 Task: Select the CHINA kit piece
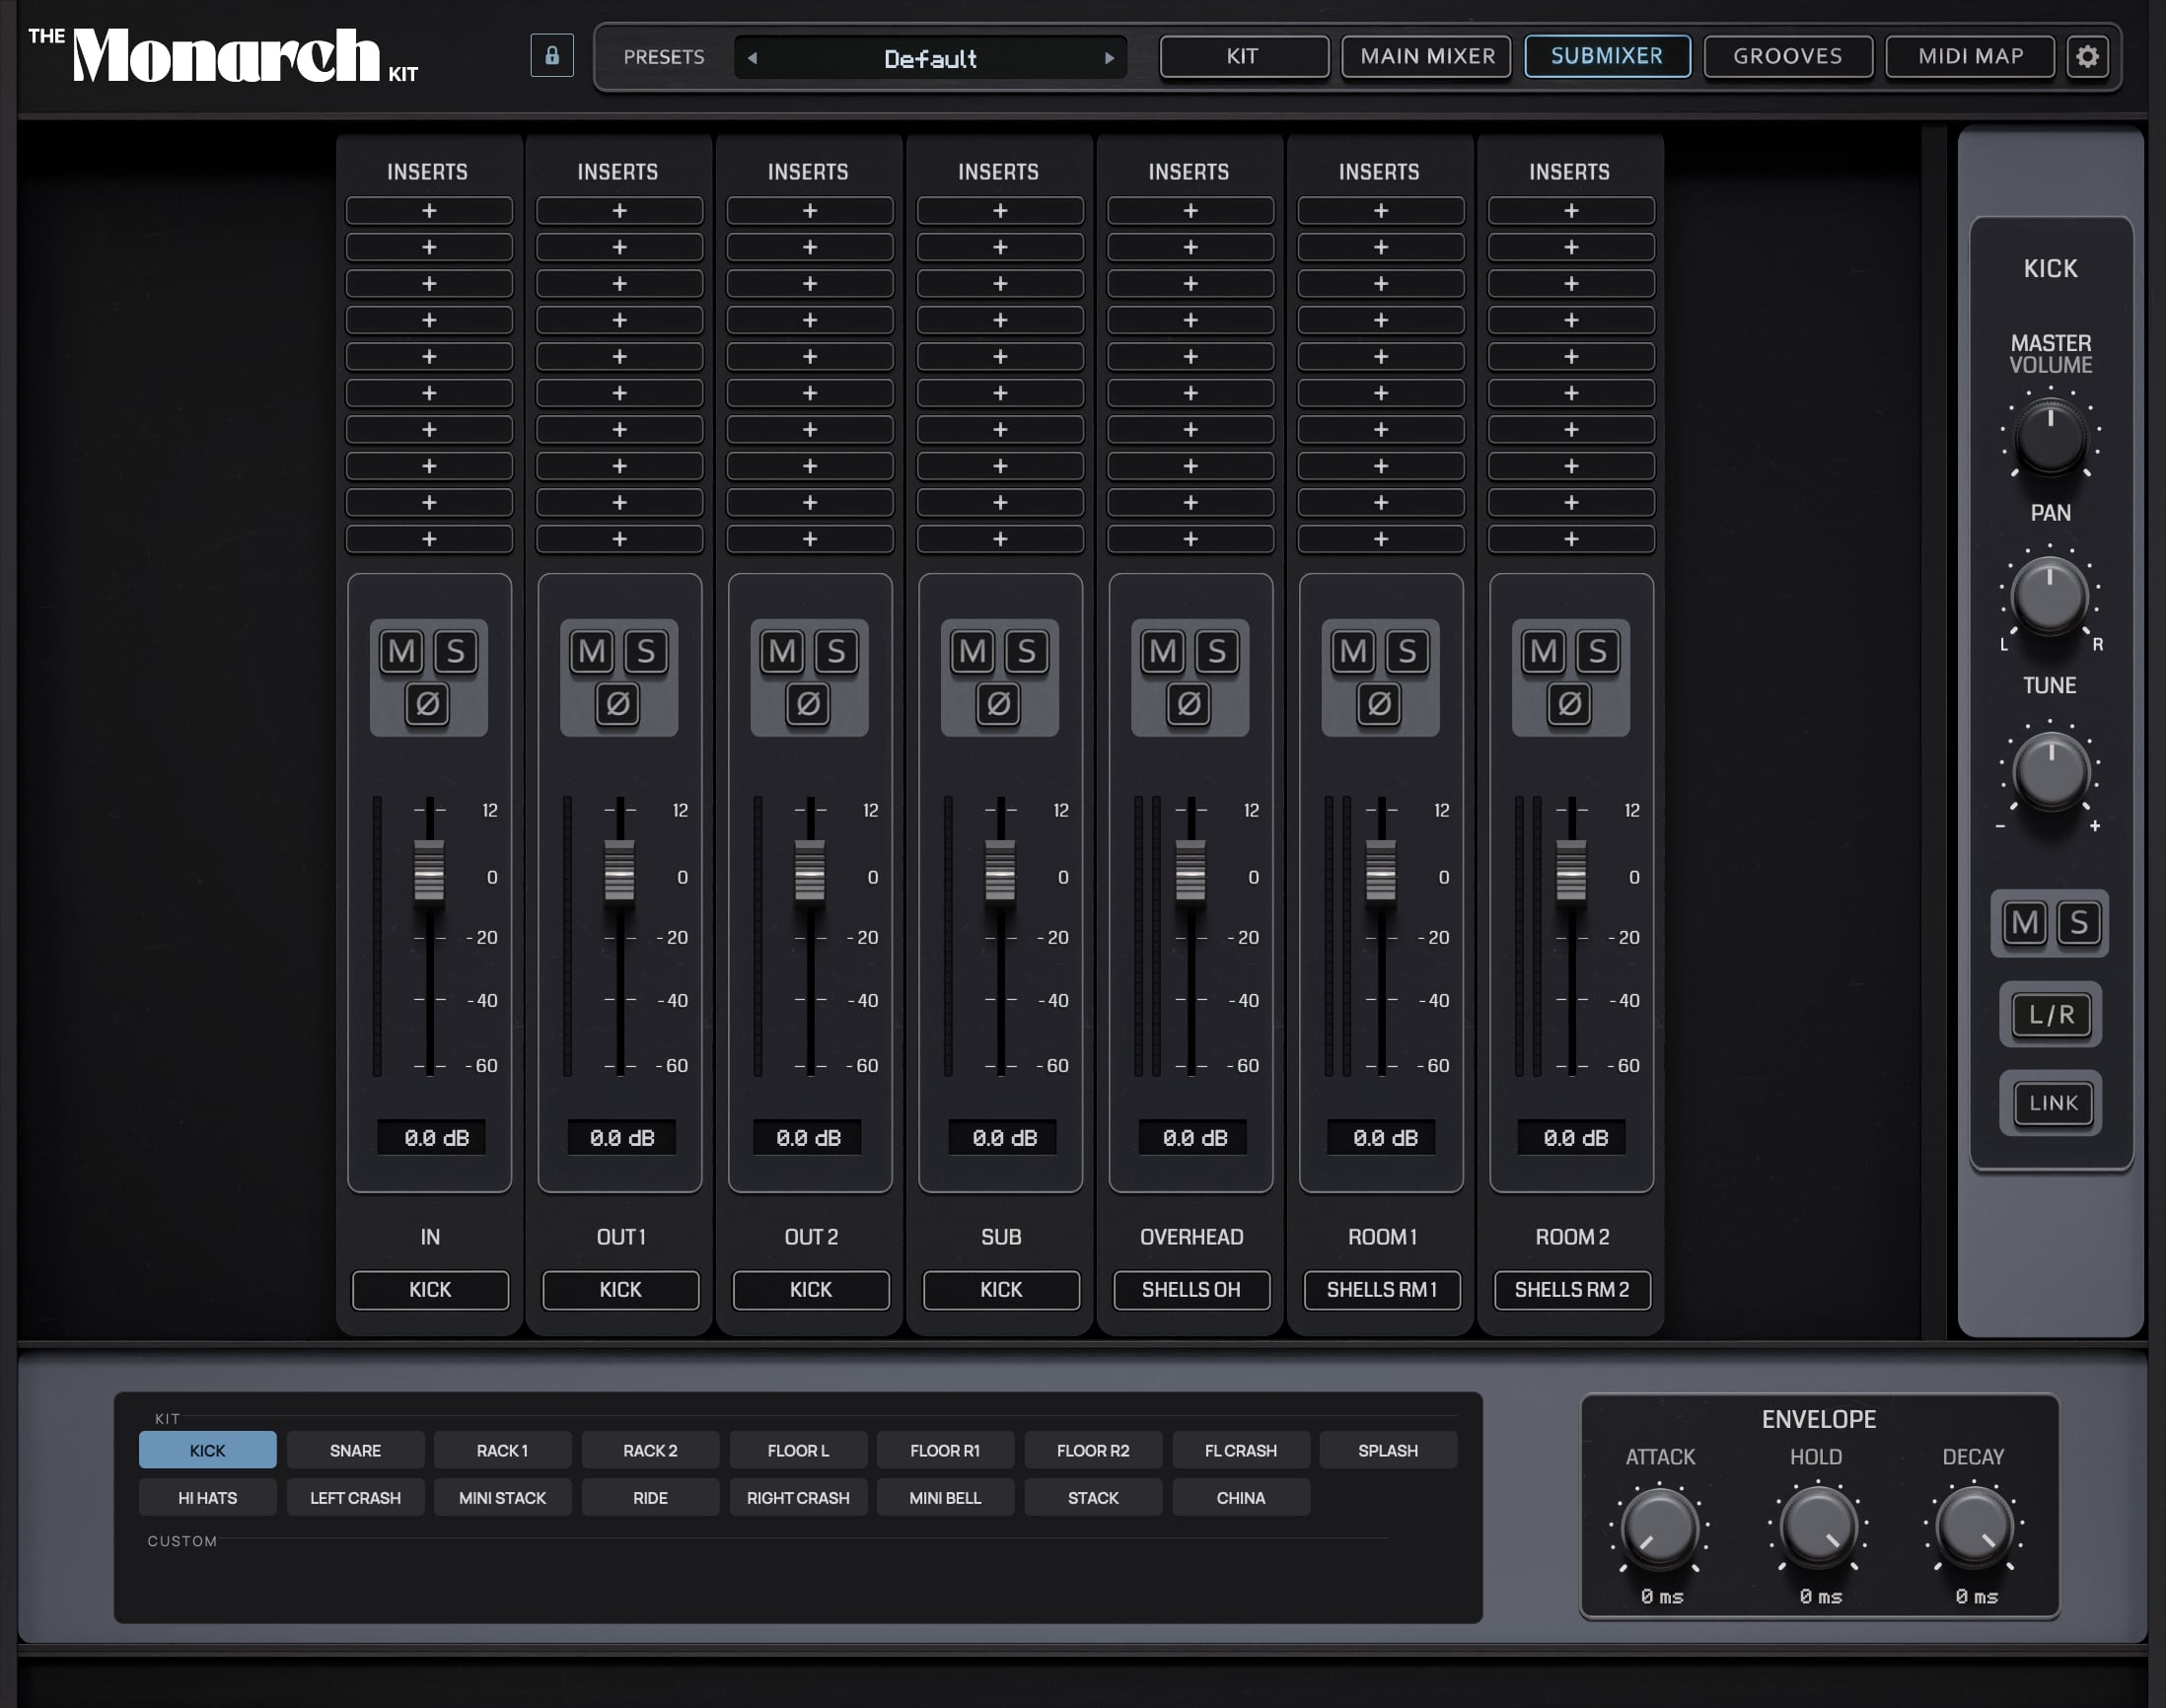(1241, 1498)
